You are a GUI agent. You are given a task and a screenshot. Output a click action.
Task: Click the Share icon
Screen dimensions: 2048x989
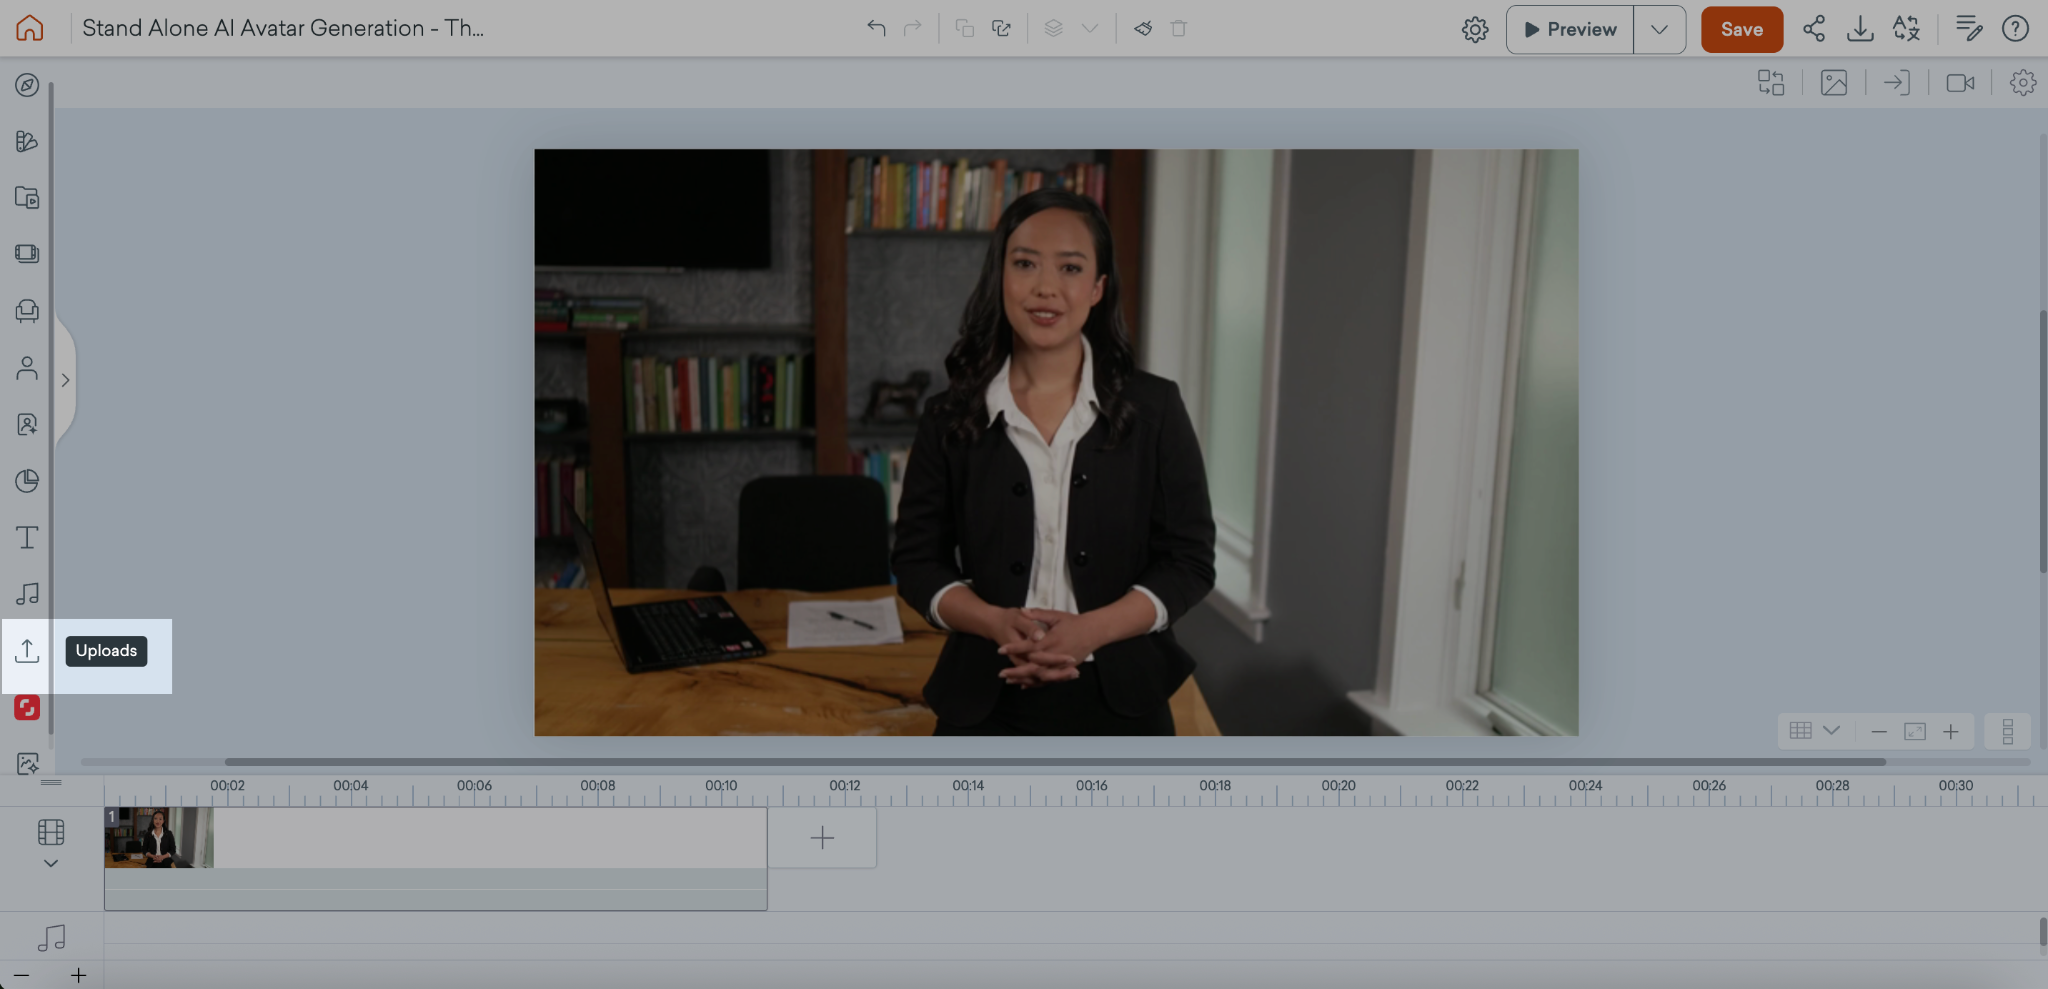click(1813, 29)
